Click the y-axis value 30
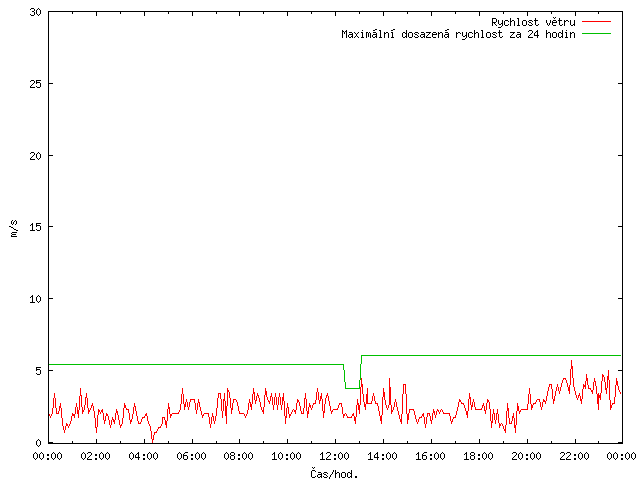Image resolution: width=640 pixels, height=480 pixels. coord(36,12)
